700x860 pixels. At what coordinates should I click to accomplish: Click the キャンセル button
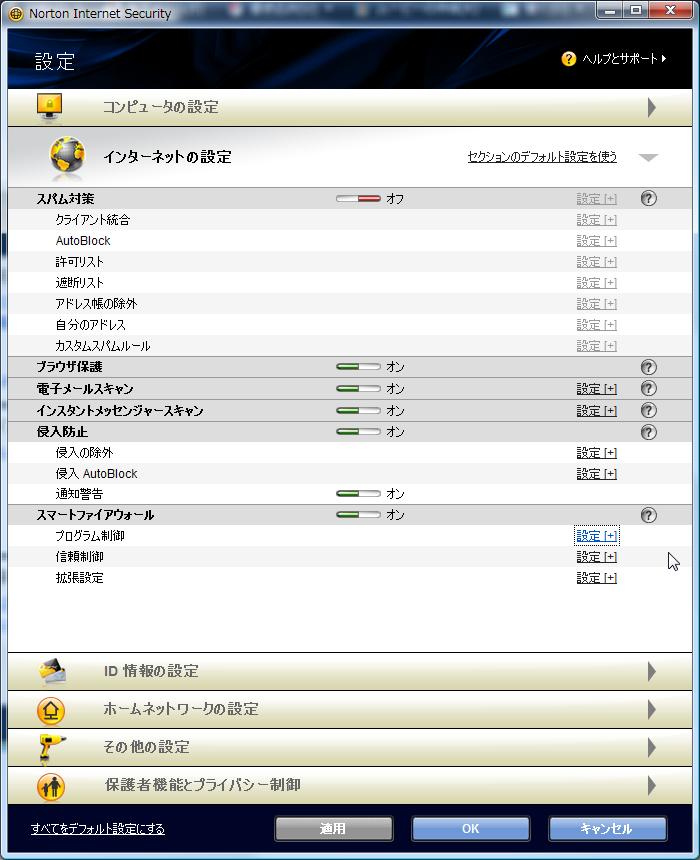coord(607,828)
